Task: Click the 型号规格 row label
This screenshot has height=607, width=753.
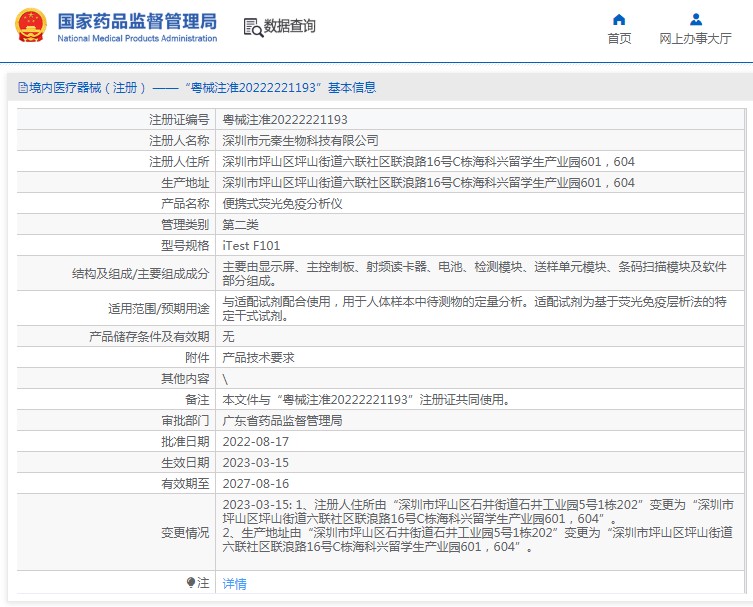Action: pyautogui.click(x=185, y=246)
